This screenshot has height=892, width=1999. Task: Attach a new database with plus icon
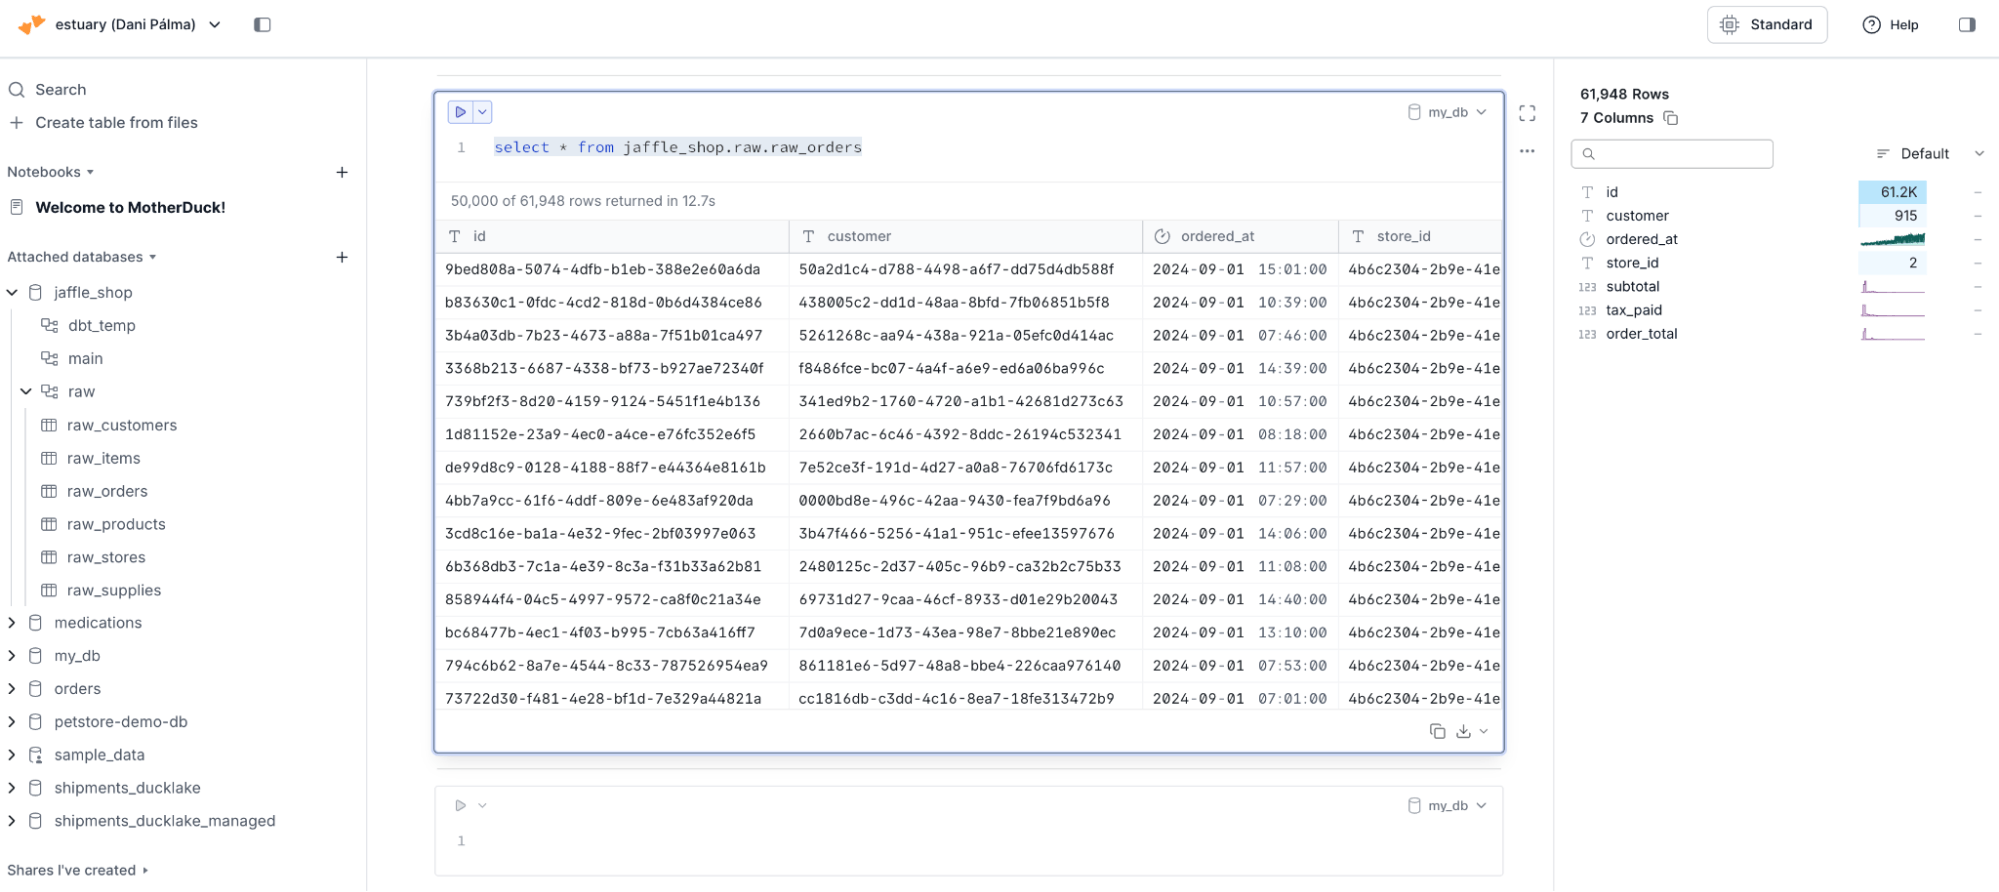click(x=342, y=257)
